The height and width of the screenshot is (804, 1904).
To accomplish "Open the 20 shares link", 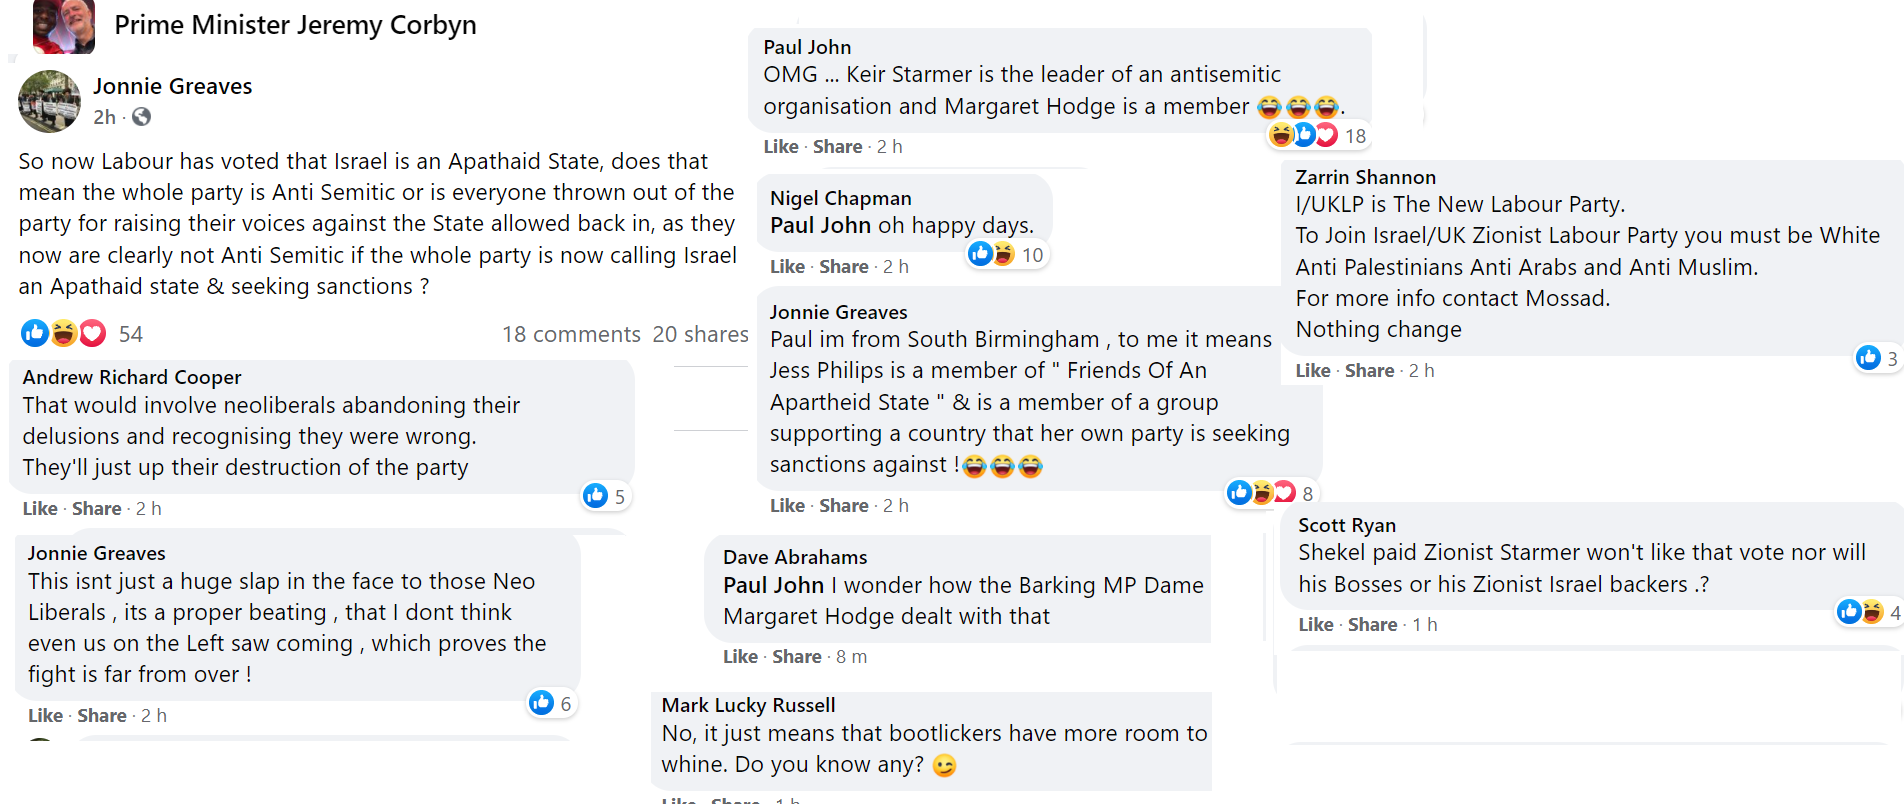I will [700, 334].
